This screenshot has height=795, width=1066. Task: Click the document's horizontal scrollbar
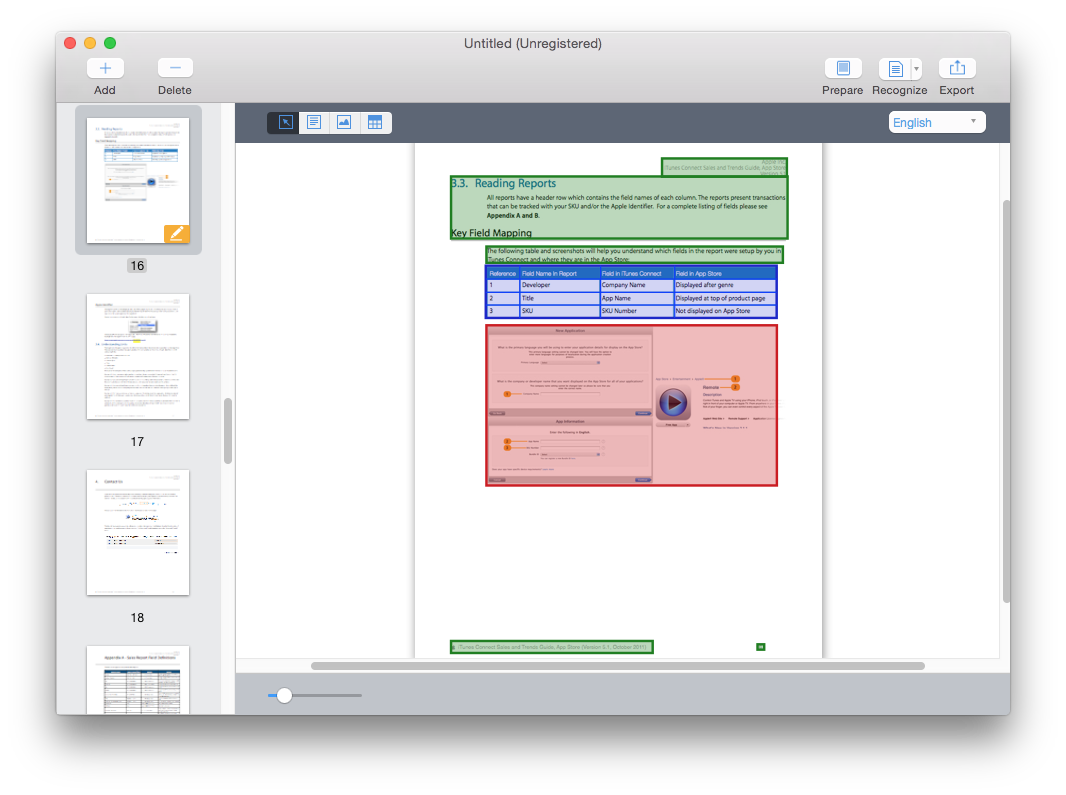point(617,666)
